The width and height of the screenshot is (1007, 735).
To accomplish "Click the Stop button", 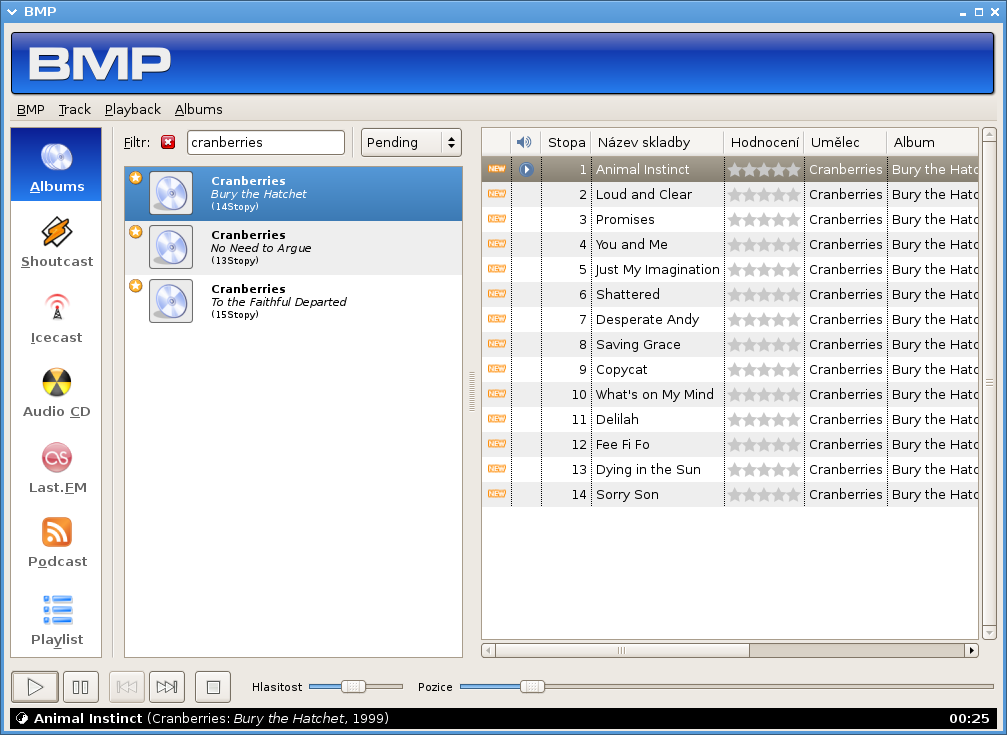I will click(x=213, y=687).
